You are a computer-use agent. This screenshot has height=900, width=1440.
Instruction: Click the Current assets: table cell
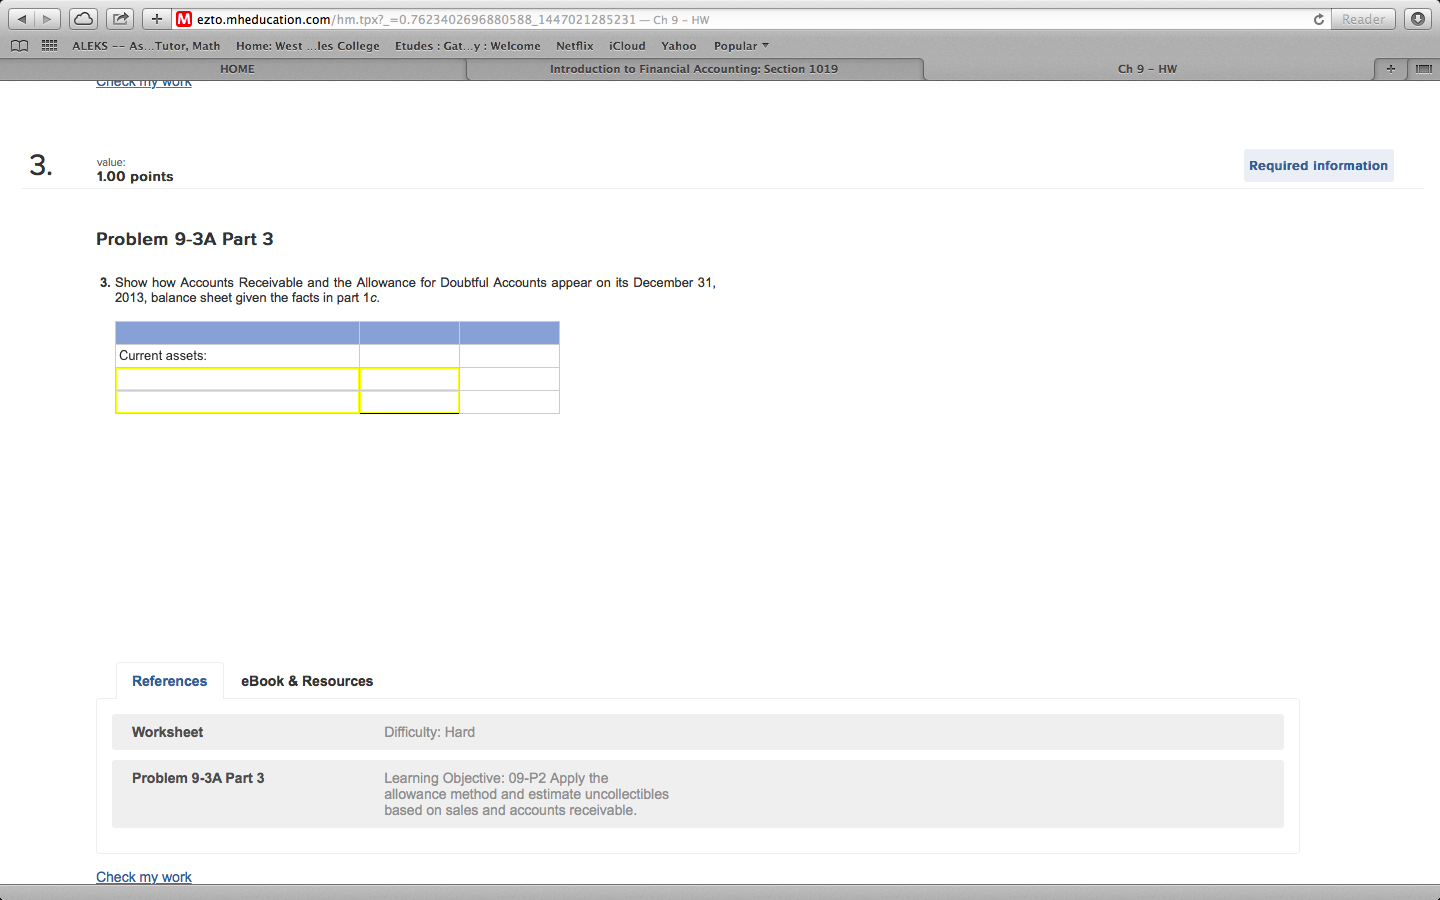click(x=238, y=356)
